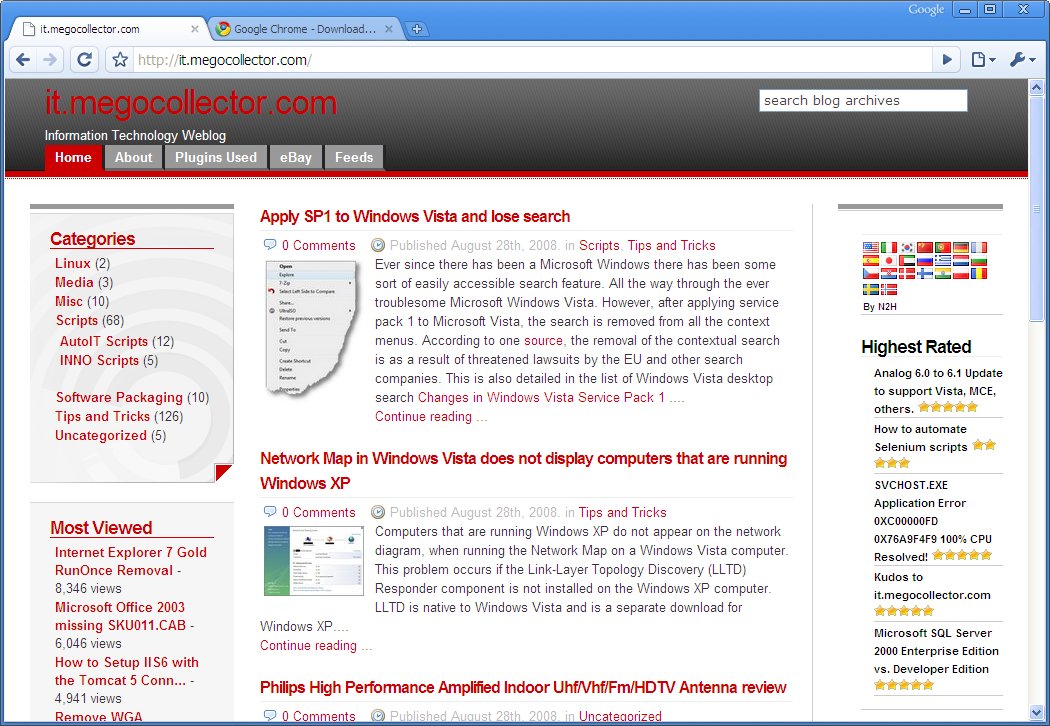Open the eBay navigation tab

(296, 157)
